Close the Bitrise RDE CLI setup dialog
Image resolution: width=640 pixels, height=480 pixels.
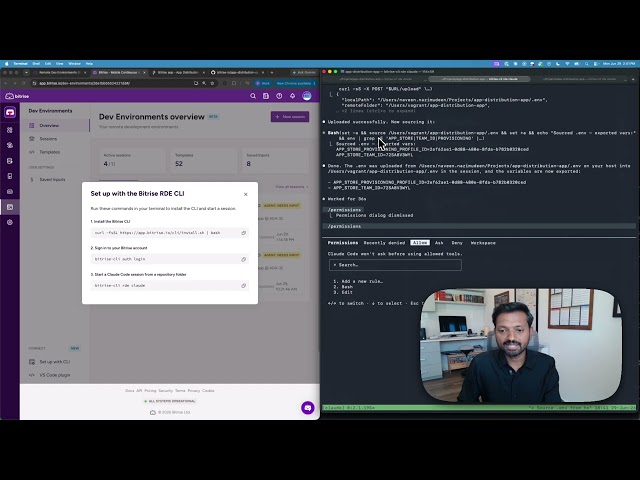[245, 194]
